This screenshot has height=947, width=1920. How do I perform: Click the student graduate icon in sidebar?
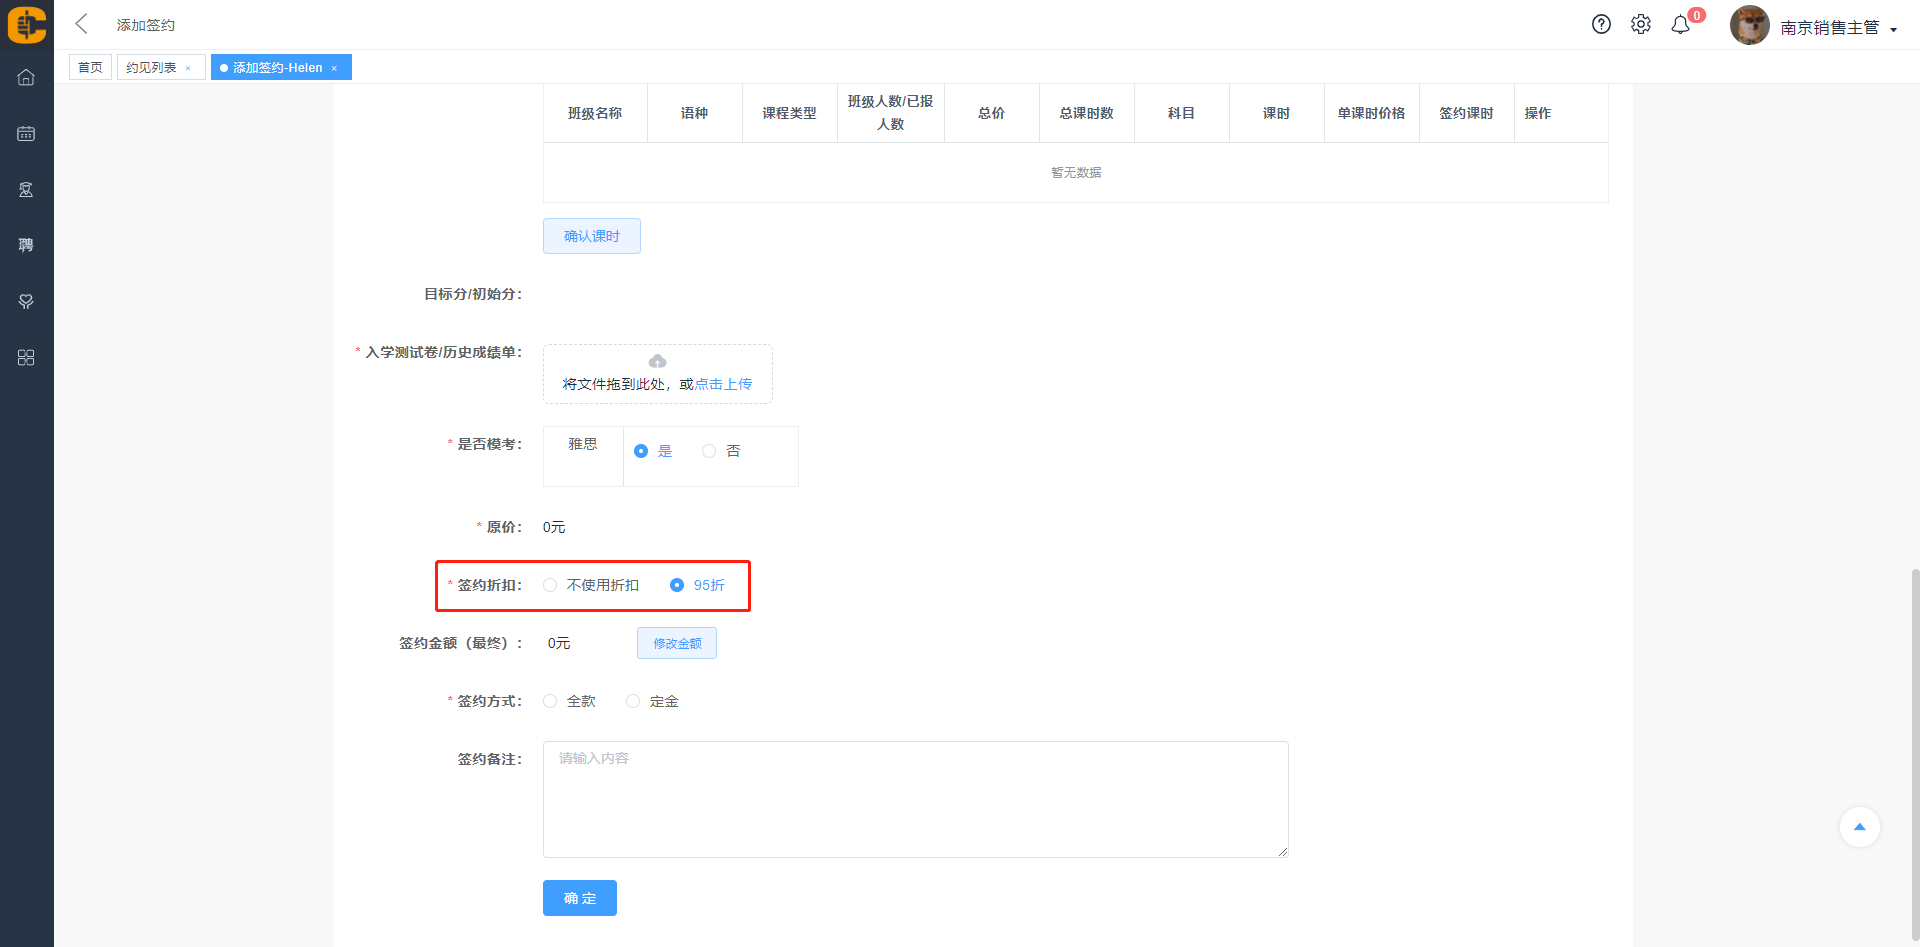26,190
